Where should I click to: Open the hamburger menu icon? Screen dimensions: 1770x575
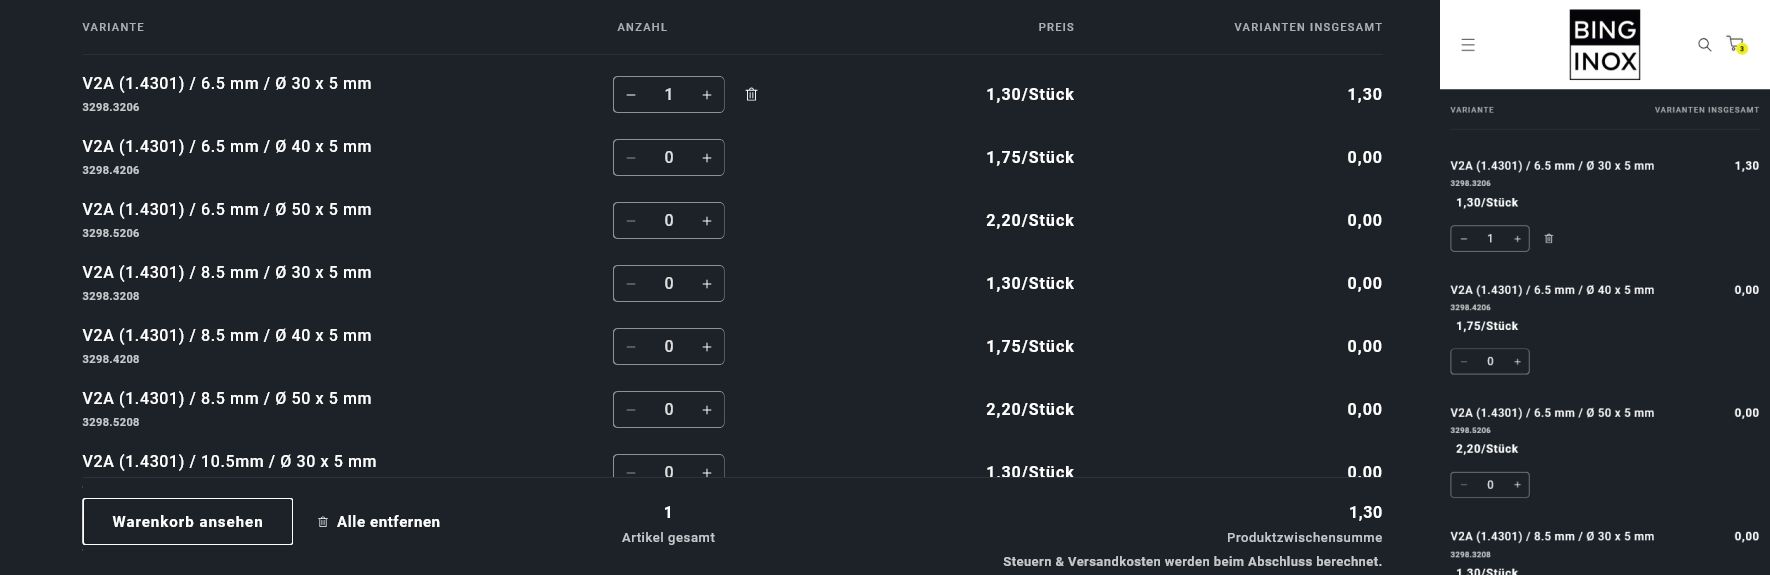pos(1468,45)
